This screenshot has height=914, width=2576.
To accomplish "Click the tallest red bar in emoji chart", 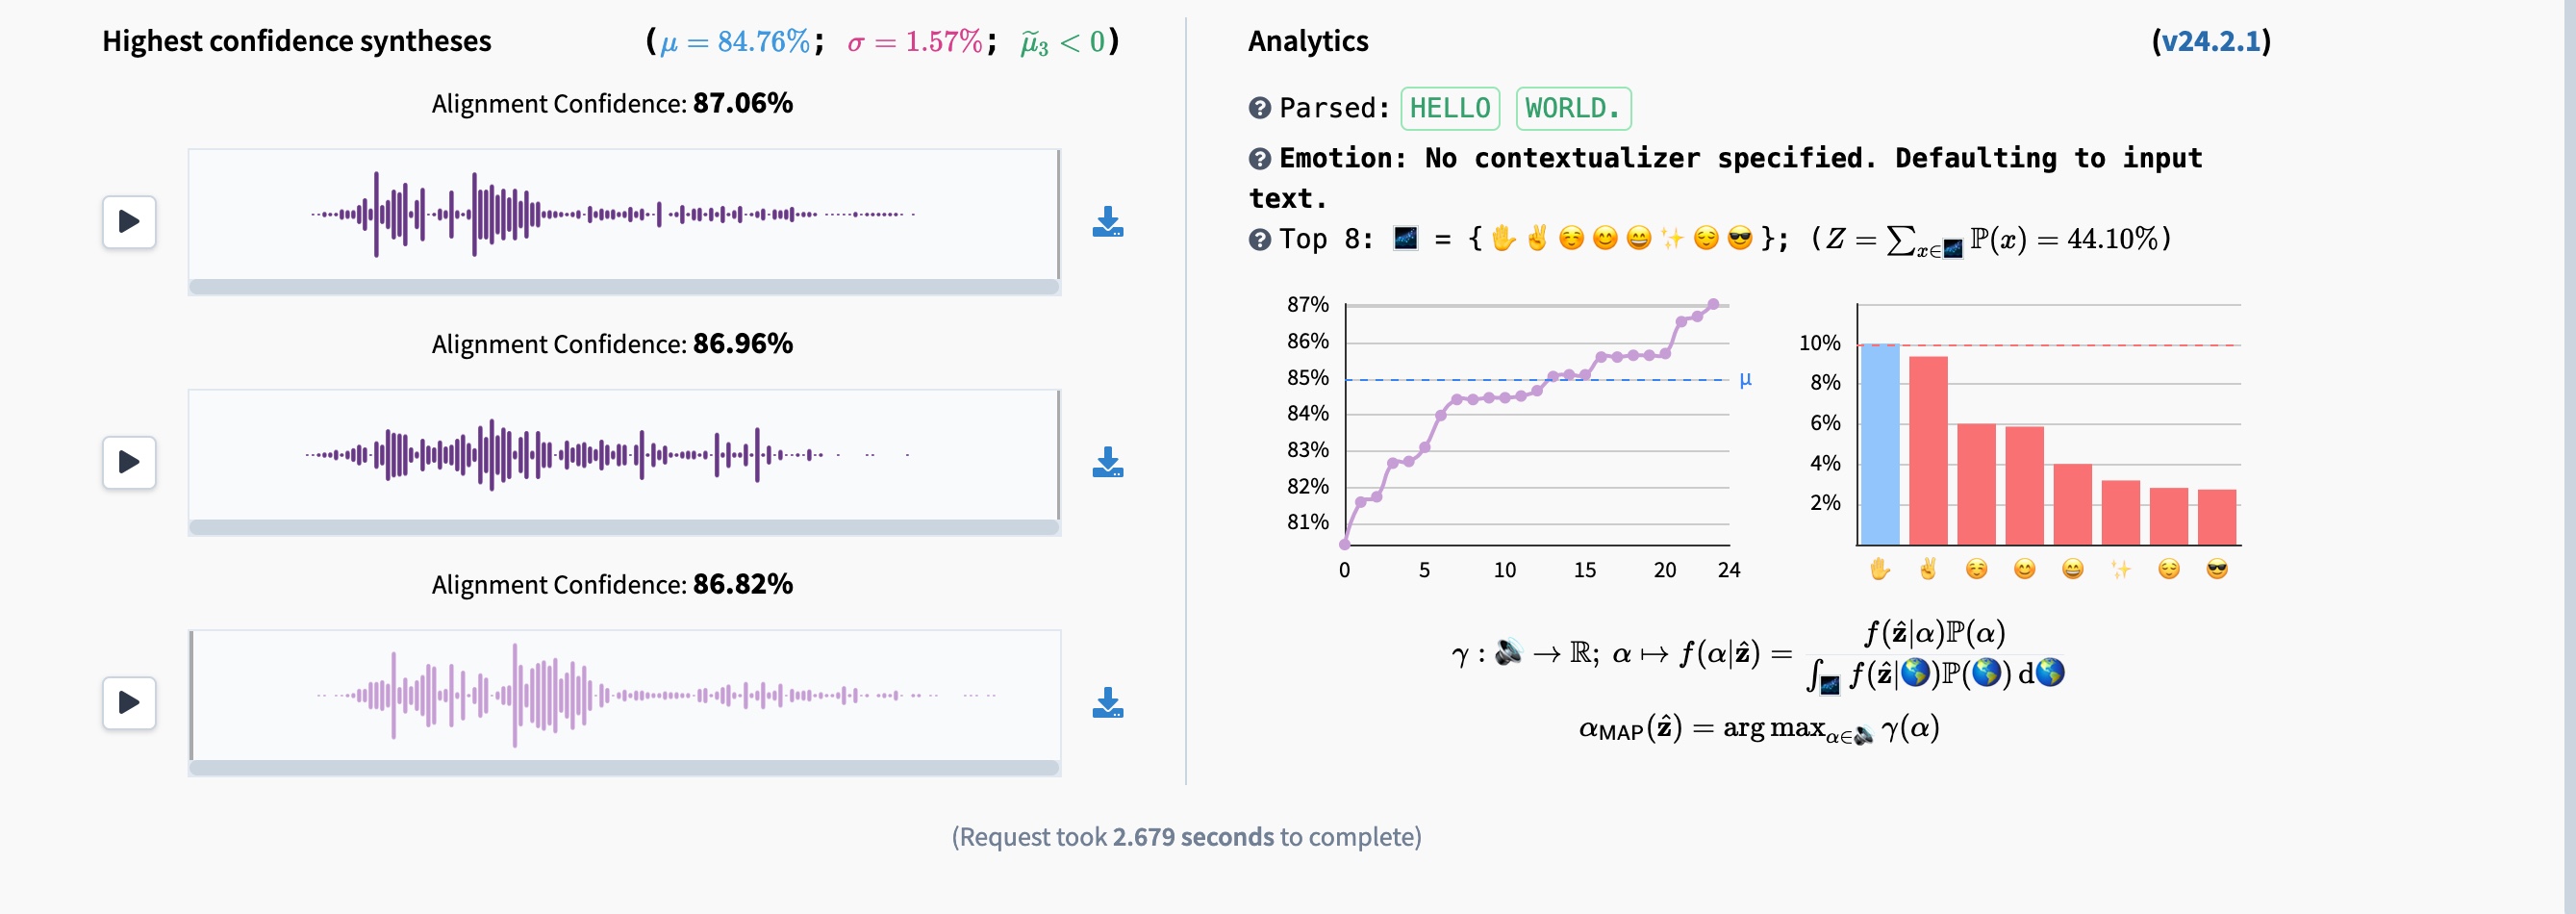I will pyautogui.click(x=1928, y=450).
